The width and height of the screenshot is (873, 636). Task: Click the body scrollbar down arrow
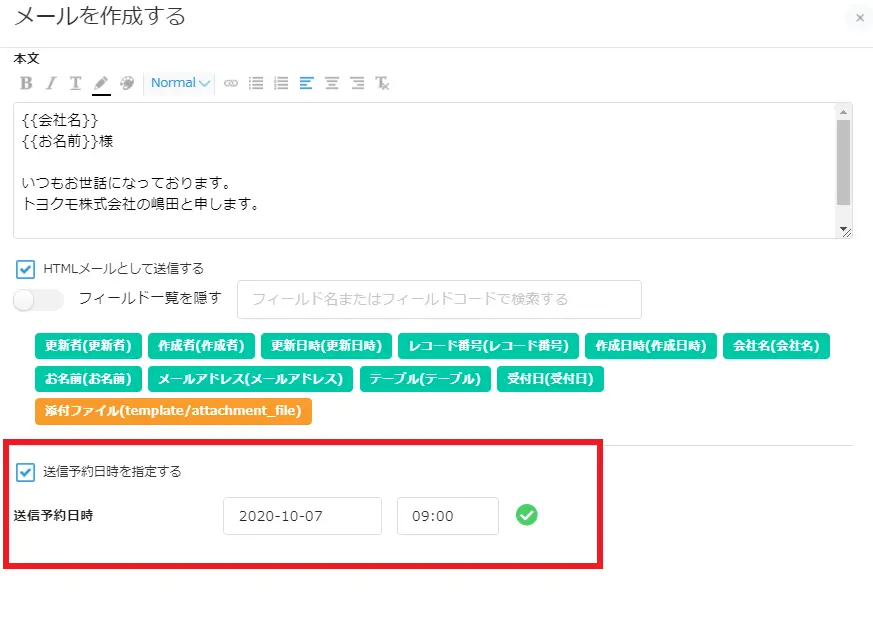pyautogui.click(x=843, y=229)
